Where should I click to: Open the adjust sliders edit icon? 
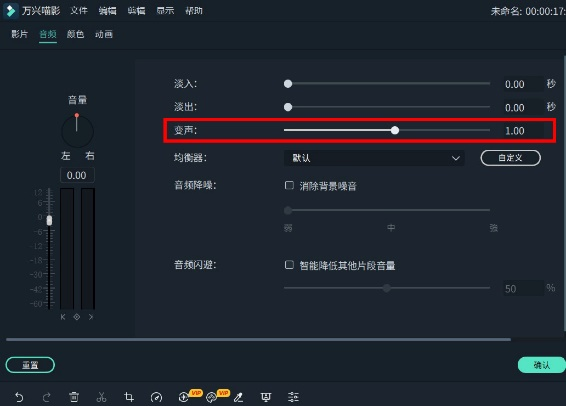coord(293,397)
